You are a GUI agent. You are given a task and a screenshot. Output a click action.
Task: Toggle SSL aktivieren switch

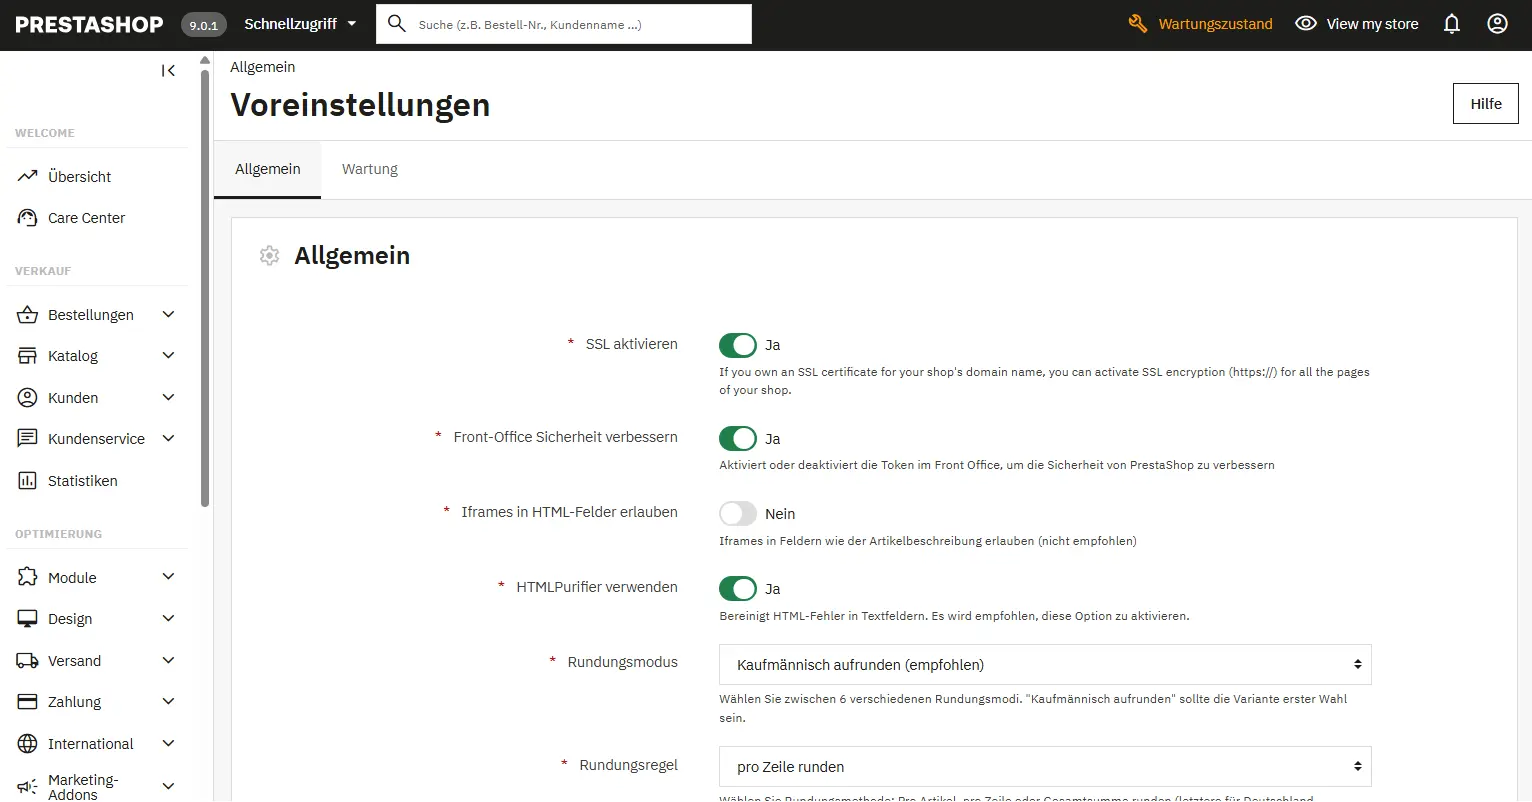(738, 345)
